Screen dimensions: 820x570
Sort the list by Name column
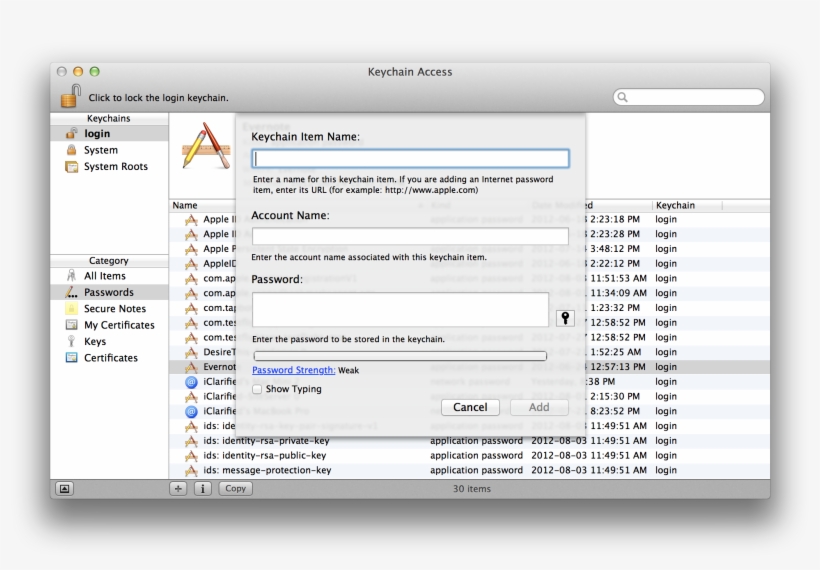(x=186, y=205)
